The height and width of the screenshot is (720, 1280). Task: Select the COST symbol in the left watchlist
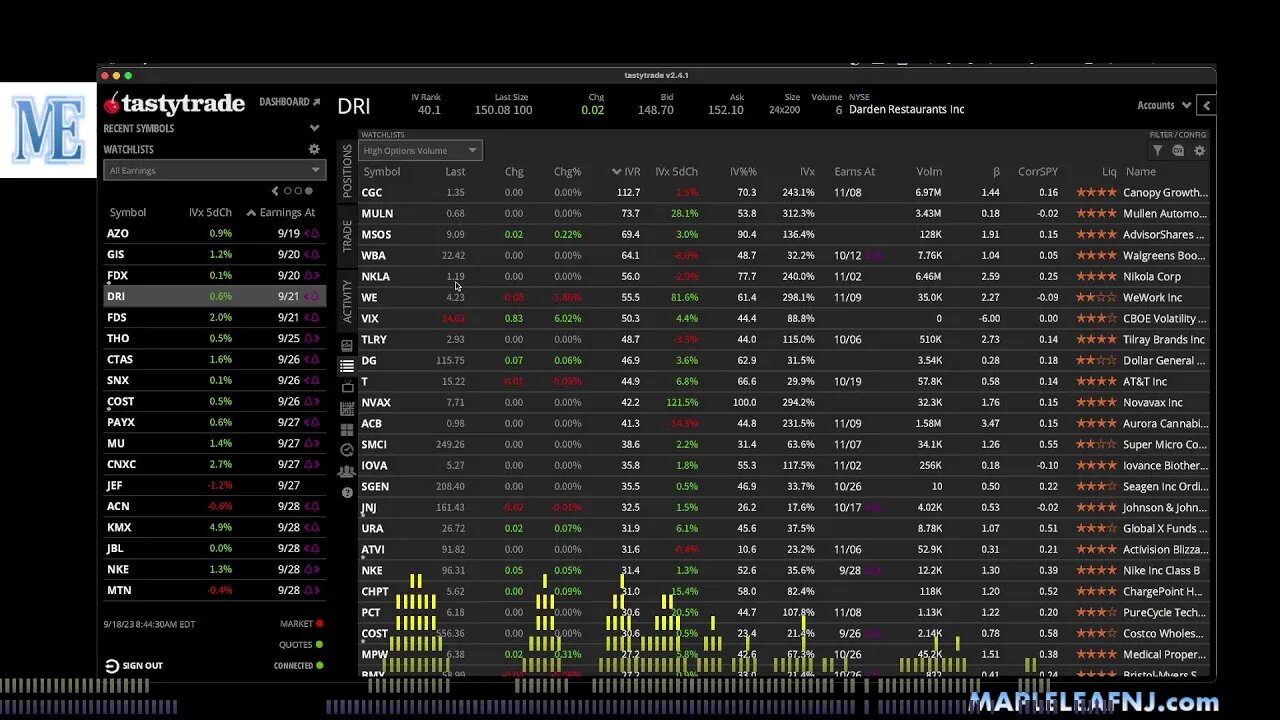tap(120, 401)
